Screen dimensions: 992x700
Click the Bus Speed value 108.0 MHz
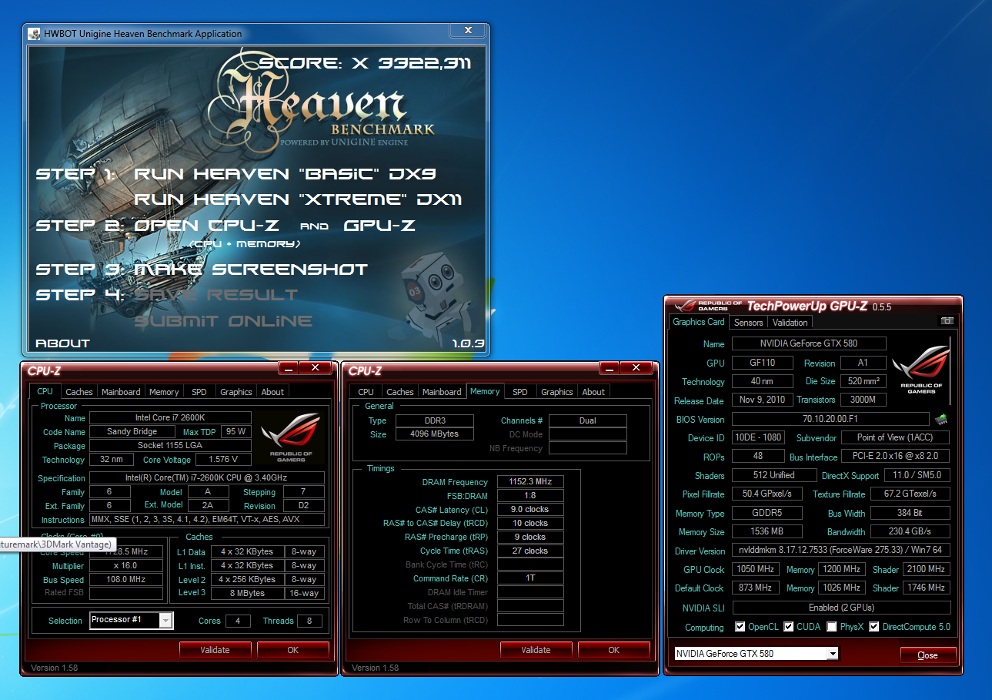coord(126,580)
